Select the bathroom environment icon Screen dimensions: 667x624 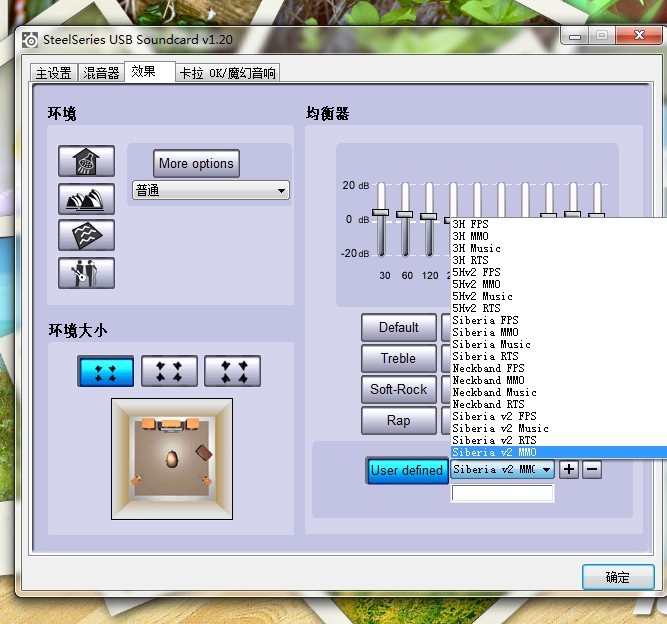tap(86, 161)
